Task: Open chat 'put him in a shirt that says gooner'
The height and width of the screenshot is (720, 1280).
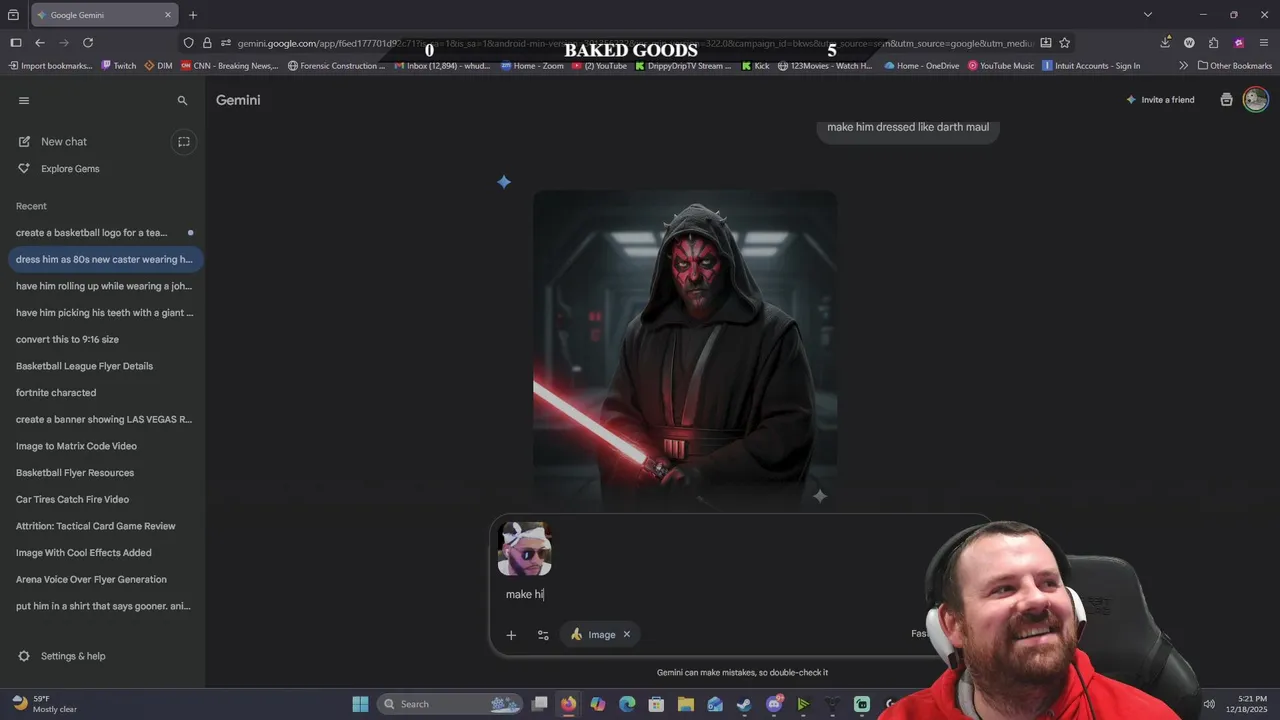Action: pos(103,606)
